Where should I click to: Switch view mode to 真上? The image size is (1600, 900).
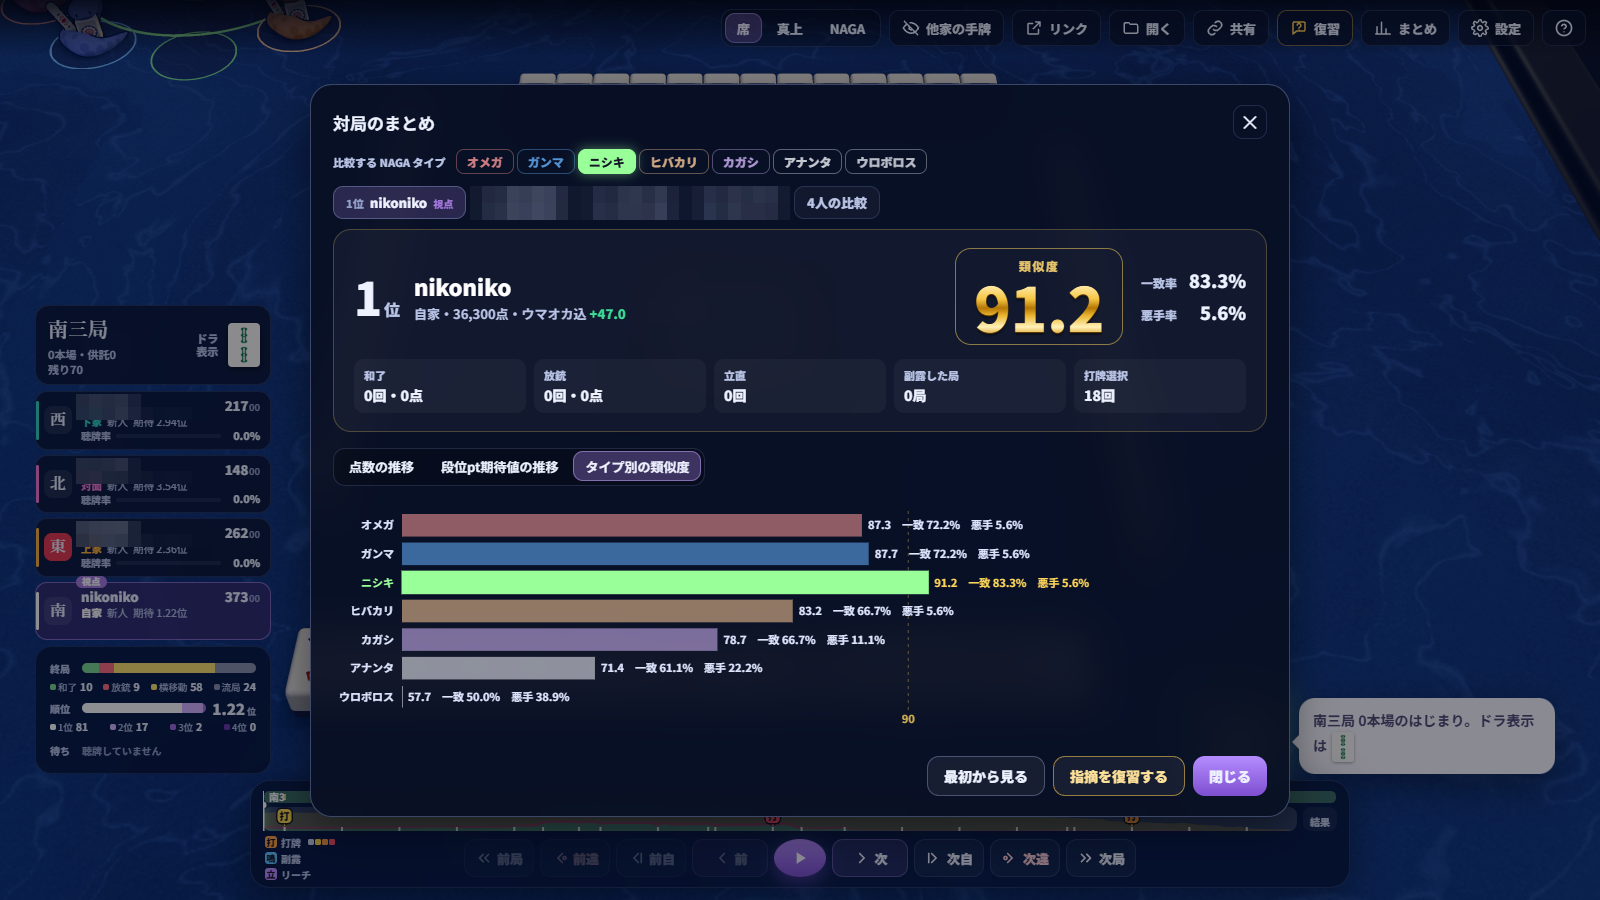(790, 28)
